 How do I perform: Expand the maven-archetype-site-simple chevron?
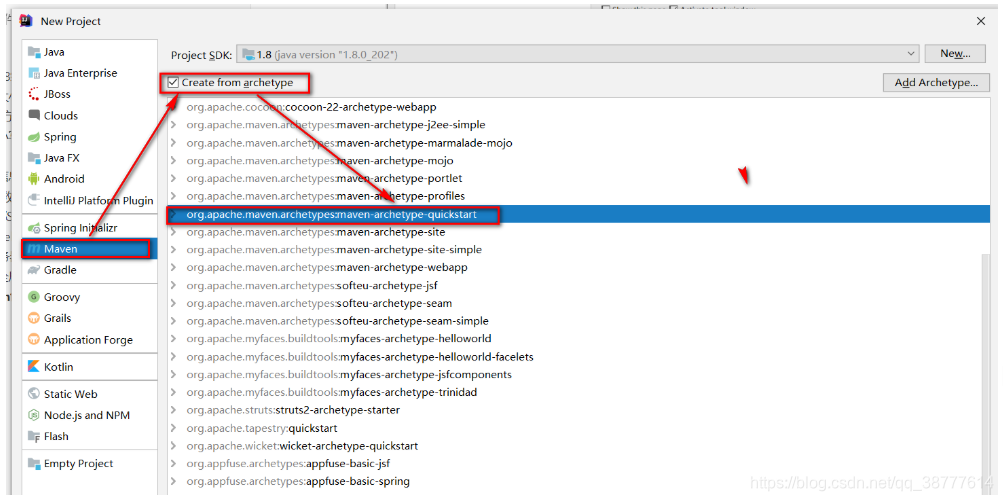173,250
